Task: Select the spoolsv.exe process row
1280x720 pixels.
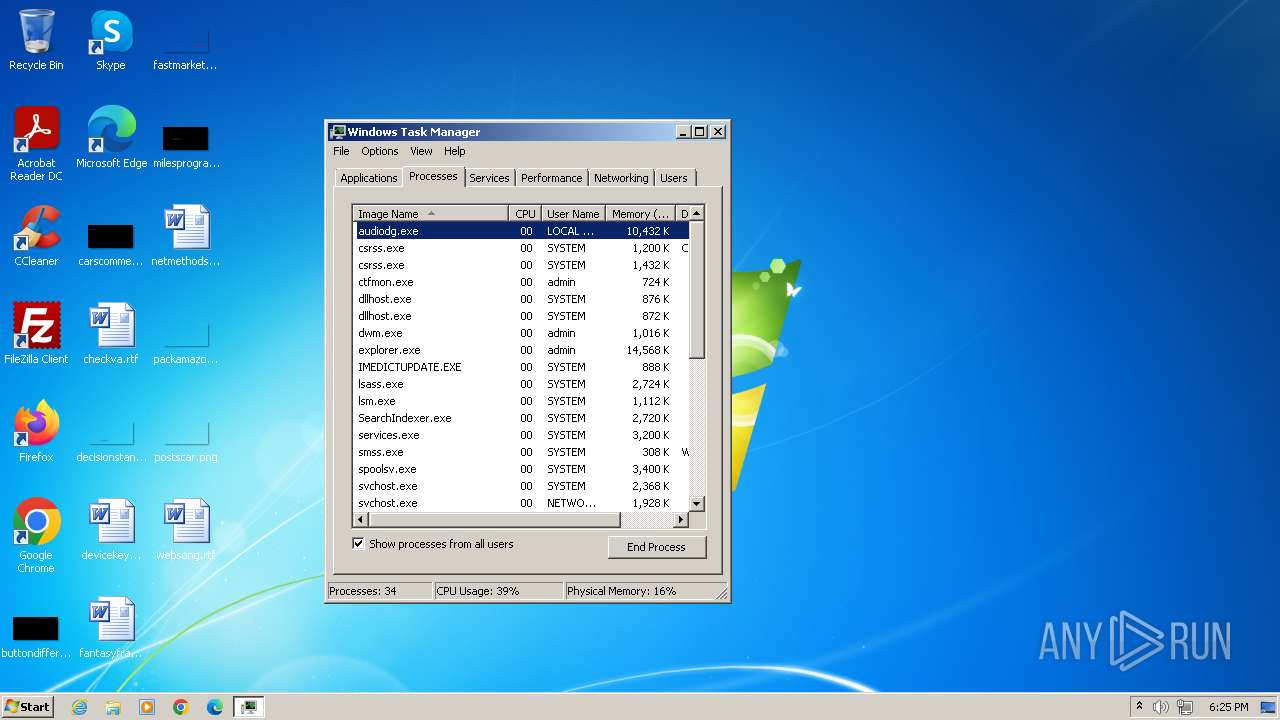Action: pyautogui.click(x=521, y=469)
